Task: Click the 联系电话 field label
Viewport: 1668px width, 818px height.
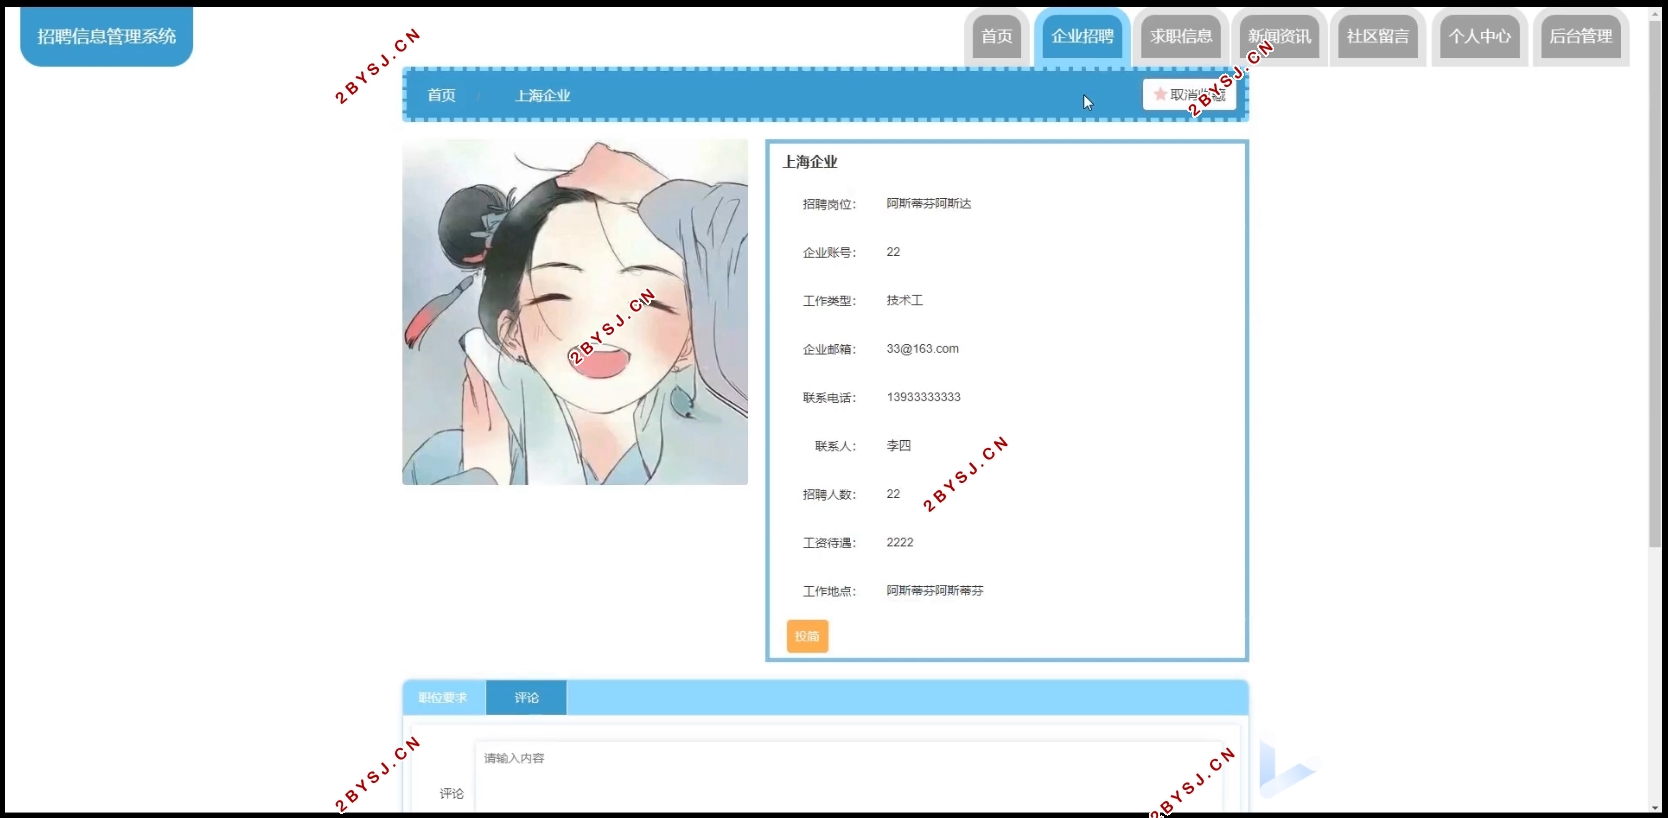Action: [x=829, y=398]
